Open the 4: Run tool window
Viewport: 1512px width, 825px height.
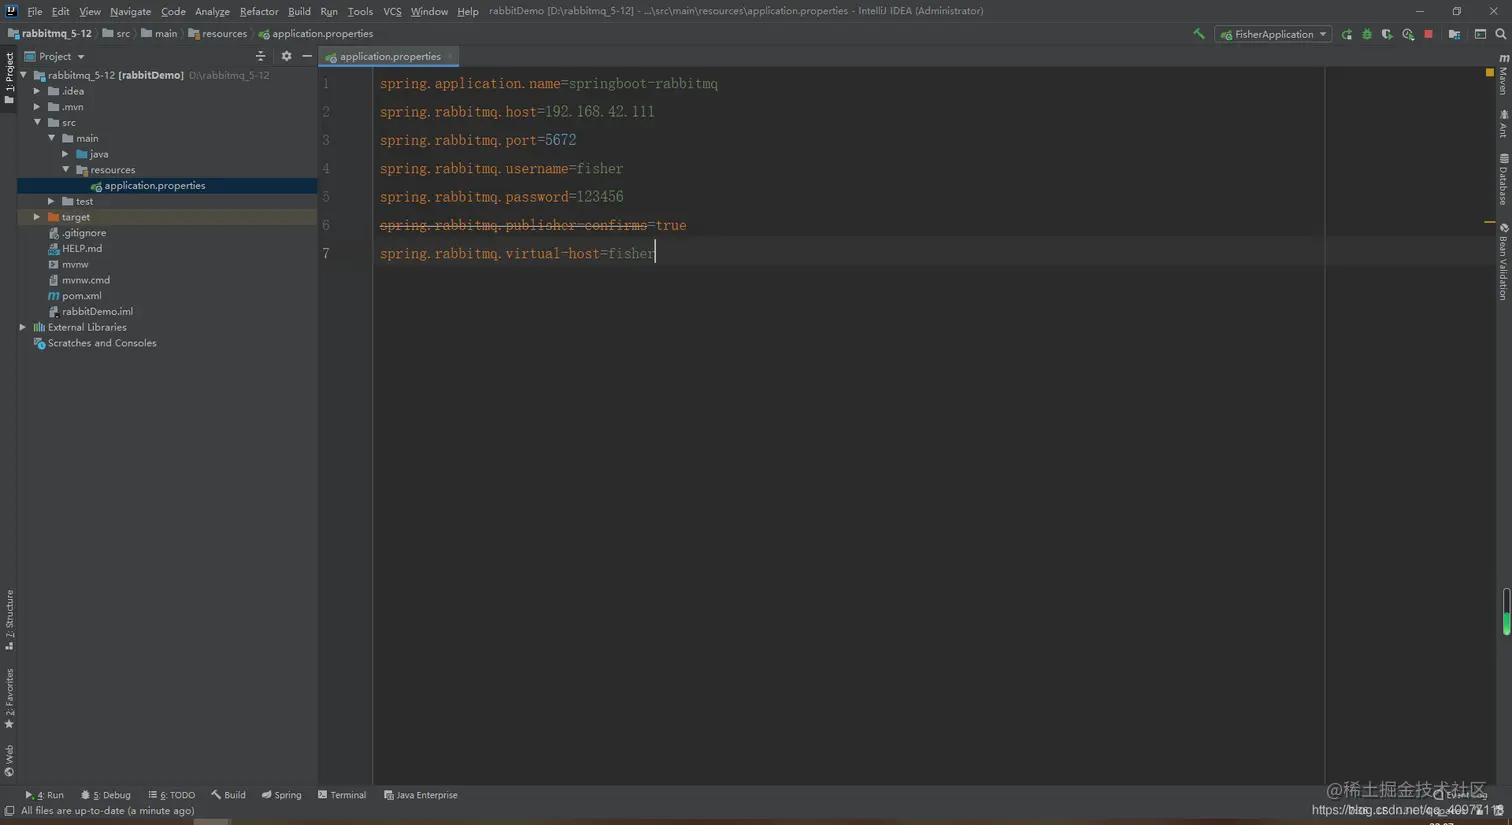click(x=44, y=795)
